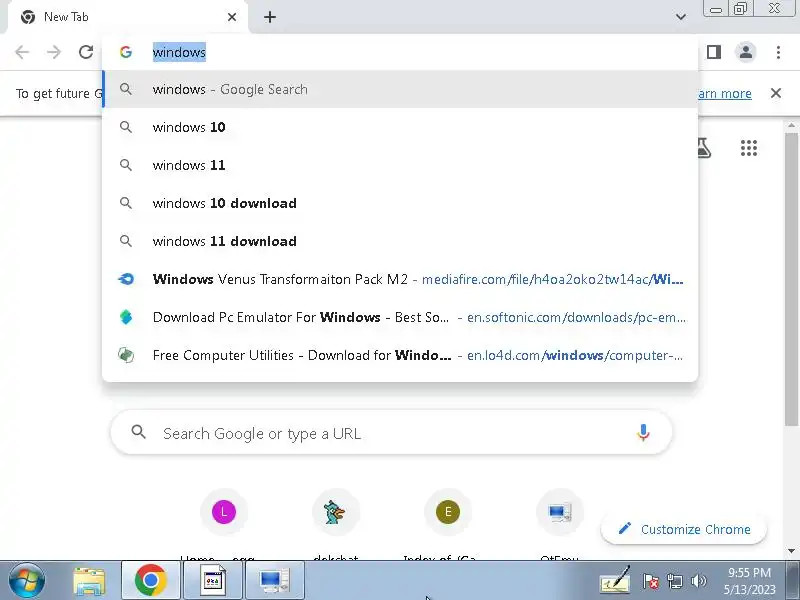Click the page vertical scrollbar thumb
Viewport: 800px width, 600px height.
791,278
